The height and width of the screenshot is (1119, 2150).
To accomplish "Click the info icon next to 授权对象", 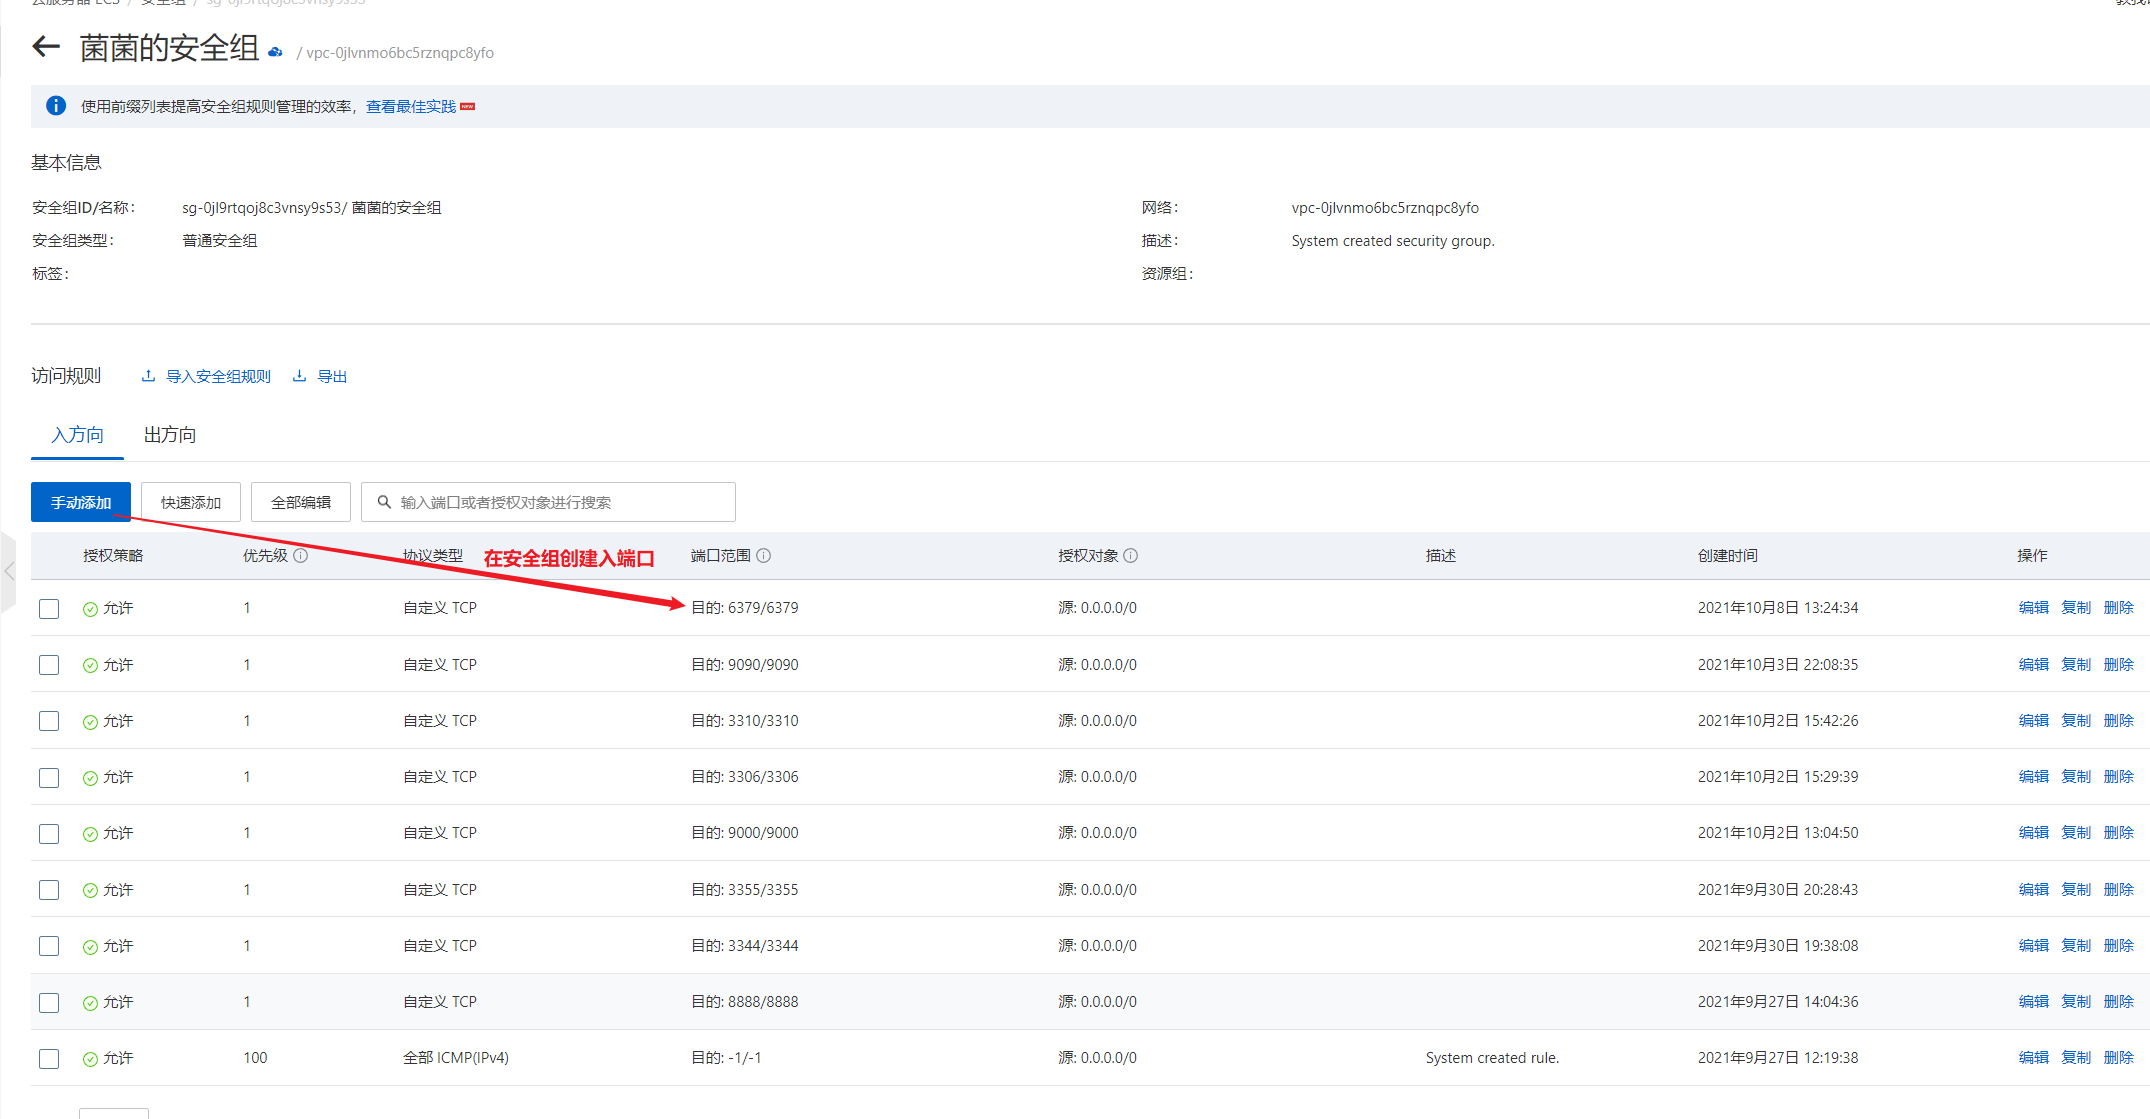I will pyautogui.click(x=1130, y=555).
